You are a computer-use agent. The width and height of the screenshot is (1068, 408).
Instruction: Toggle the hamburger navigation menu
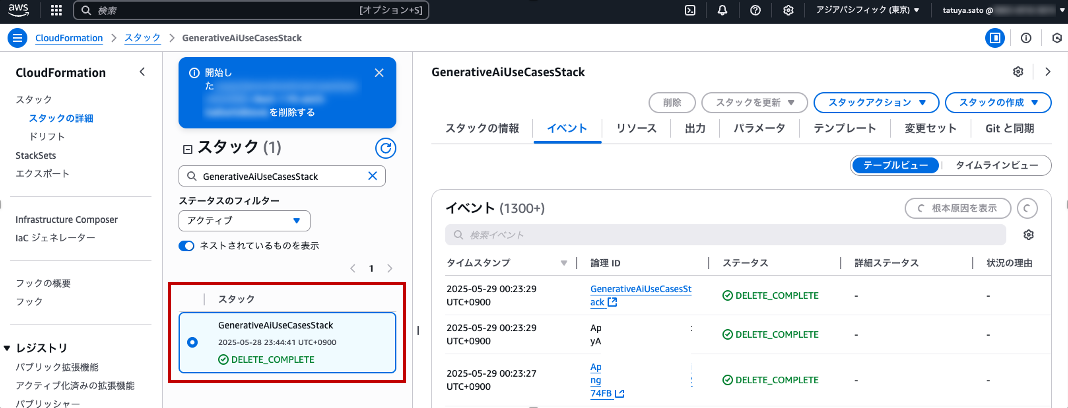point(17,38)
